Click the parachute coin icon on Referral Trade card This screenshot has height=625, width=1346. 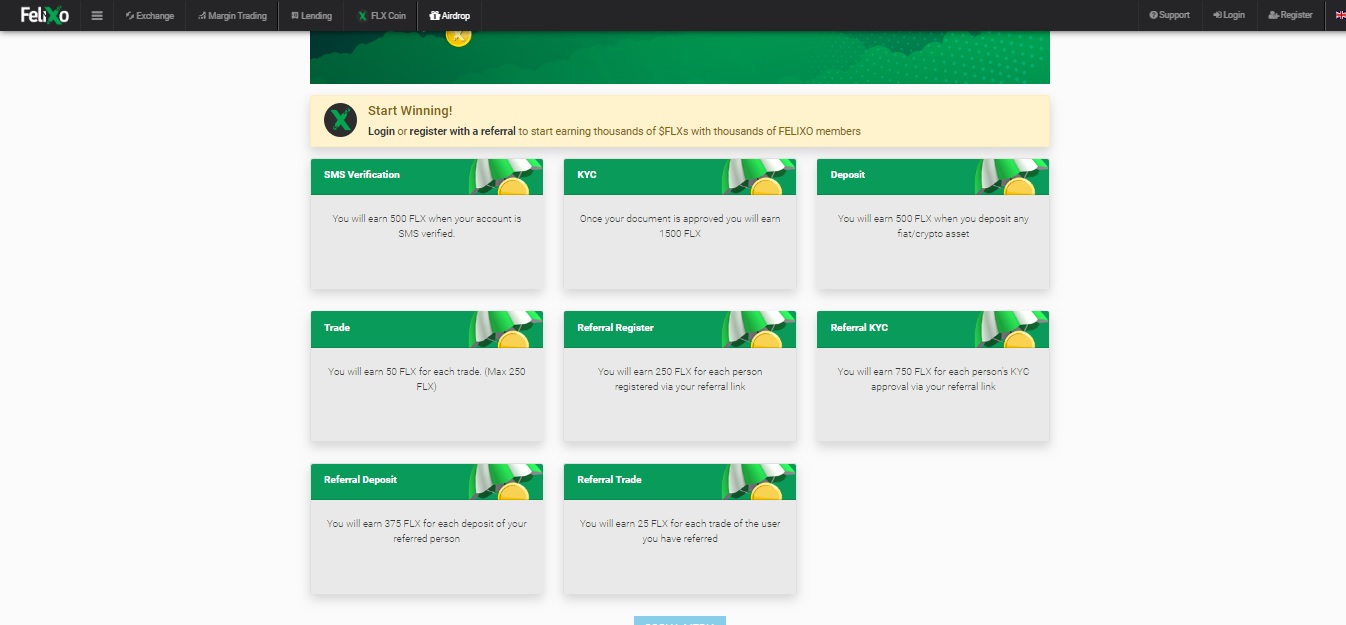click(x=759, y=482)
